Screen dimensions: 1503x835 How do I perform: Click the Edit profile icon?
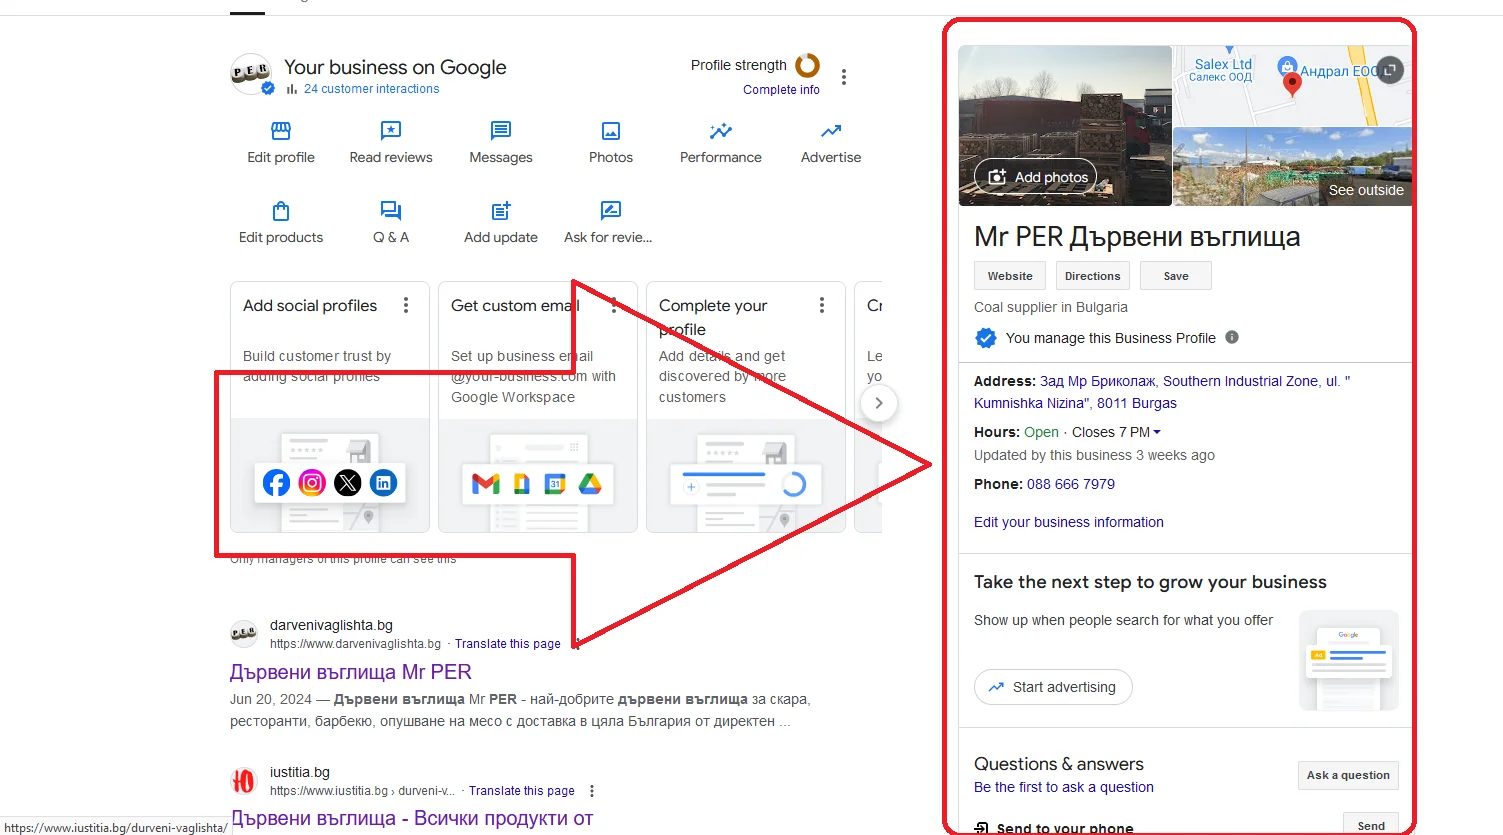pos(280,131)
